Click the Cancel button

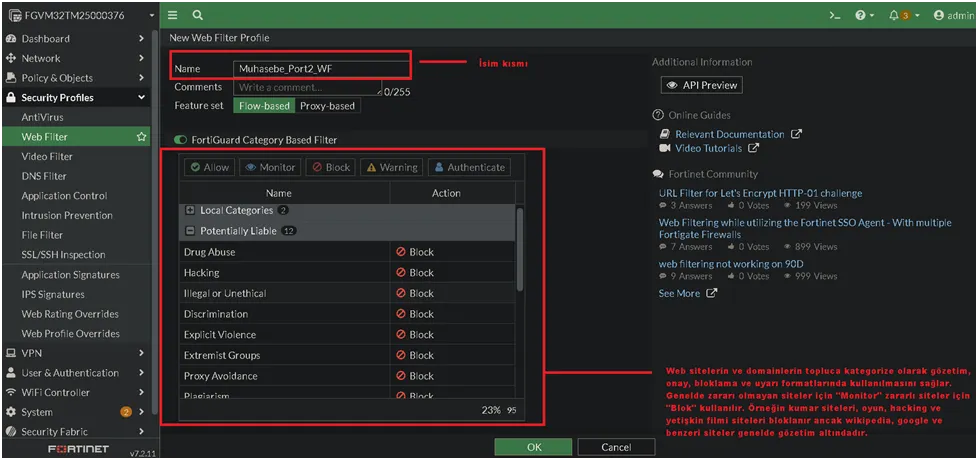click(616, 447)
